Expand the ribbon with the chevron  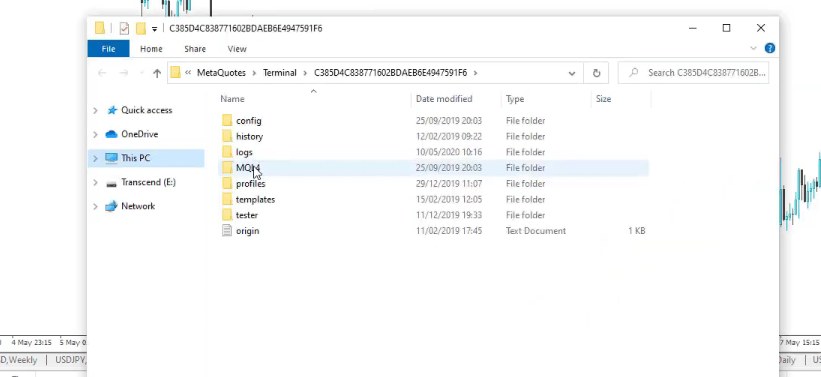tap(753, 48)
